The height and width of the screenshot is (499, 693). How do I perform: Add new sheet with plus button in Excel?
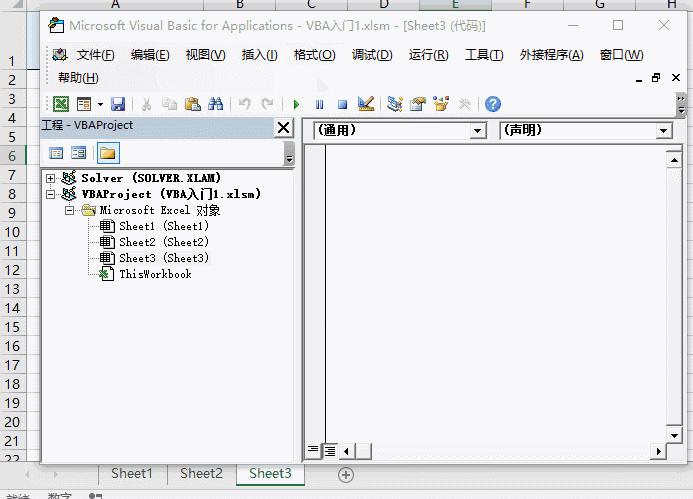346,475
